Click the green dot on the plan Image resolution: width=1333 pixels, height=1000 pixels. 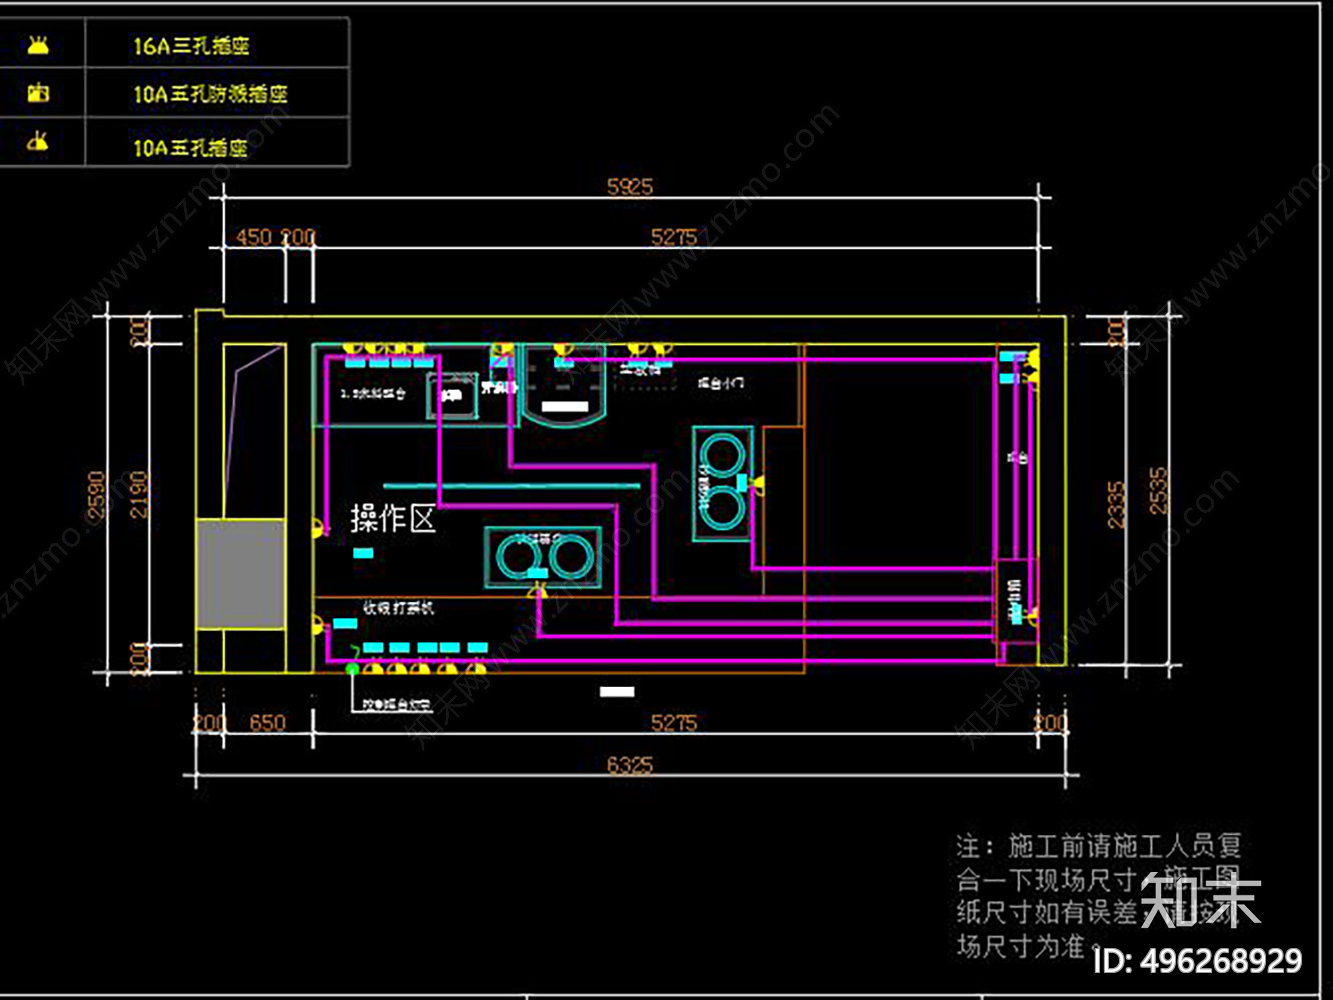[x=352, y=668]
